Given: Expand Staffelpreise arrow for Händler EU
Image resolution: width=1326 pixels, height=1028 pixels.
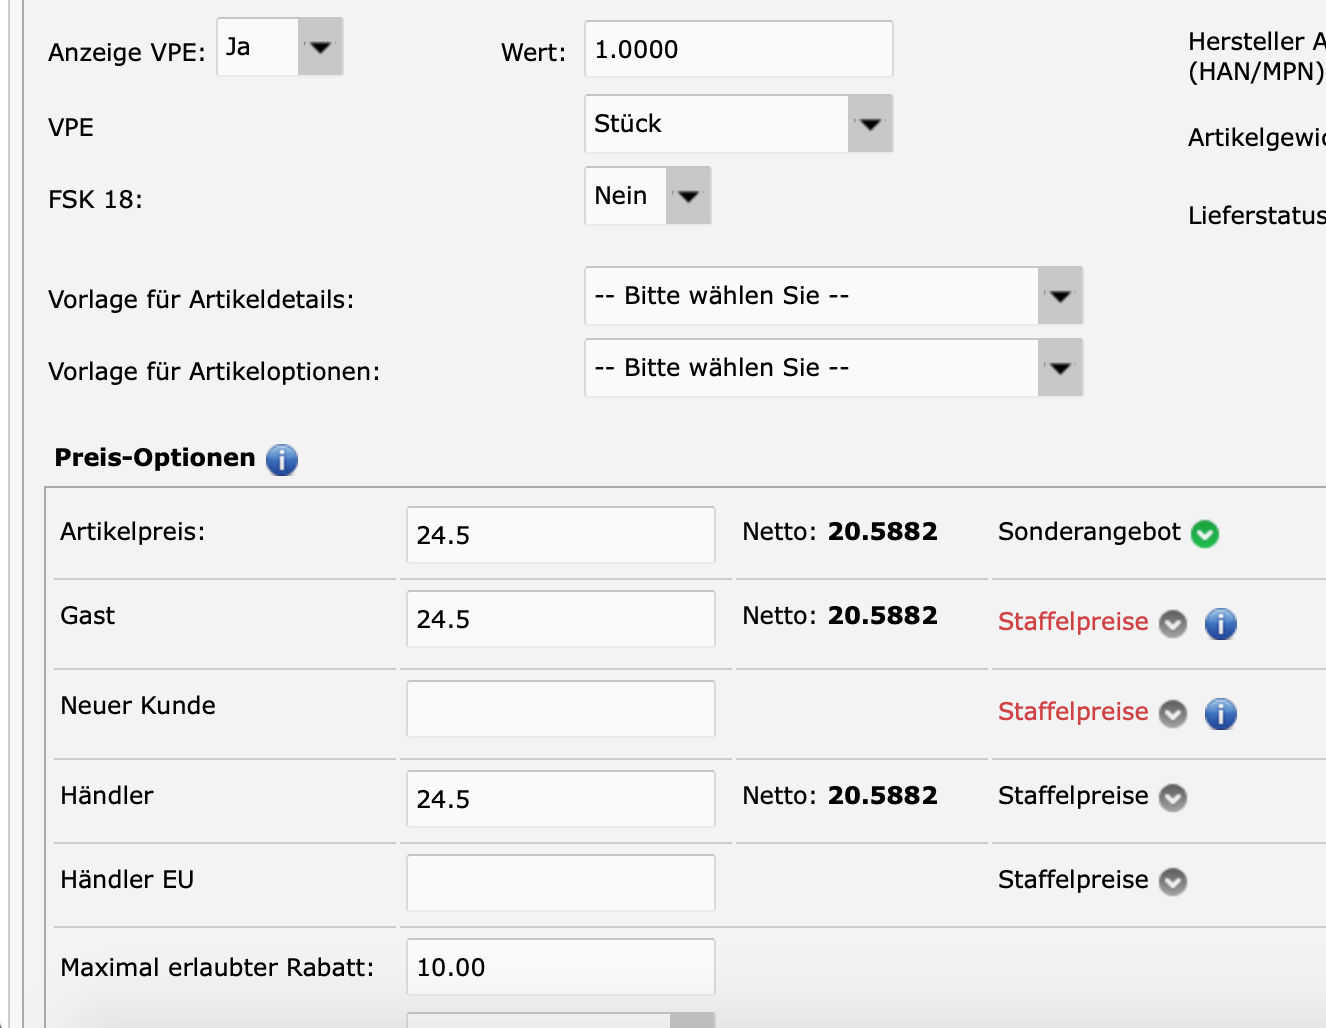Looking at the screenshot, I should 1172,882.
